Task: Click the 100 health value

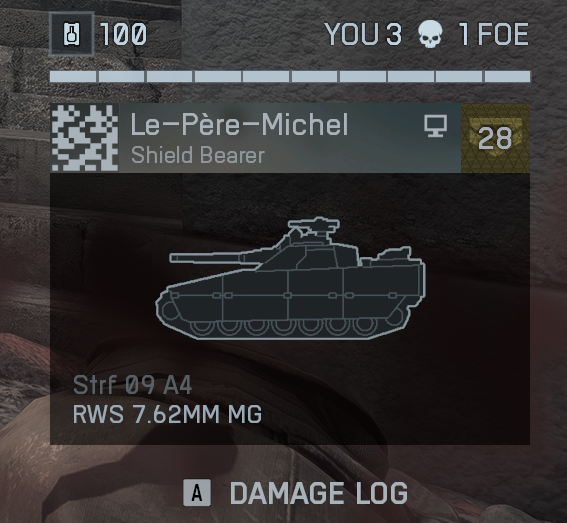Action: pos(124,35)
